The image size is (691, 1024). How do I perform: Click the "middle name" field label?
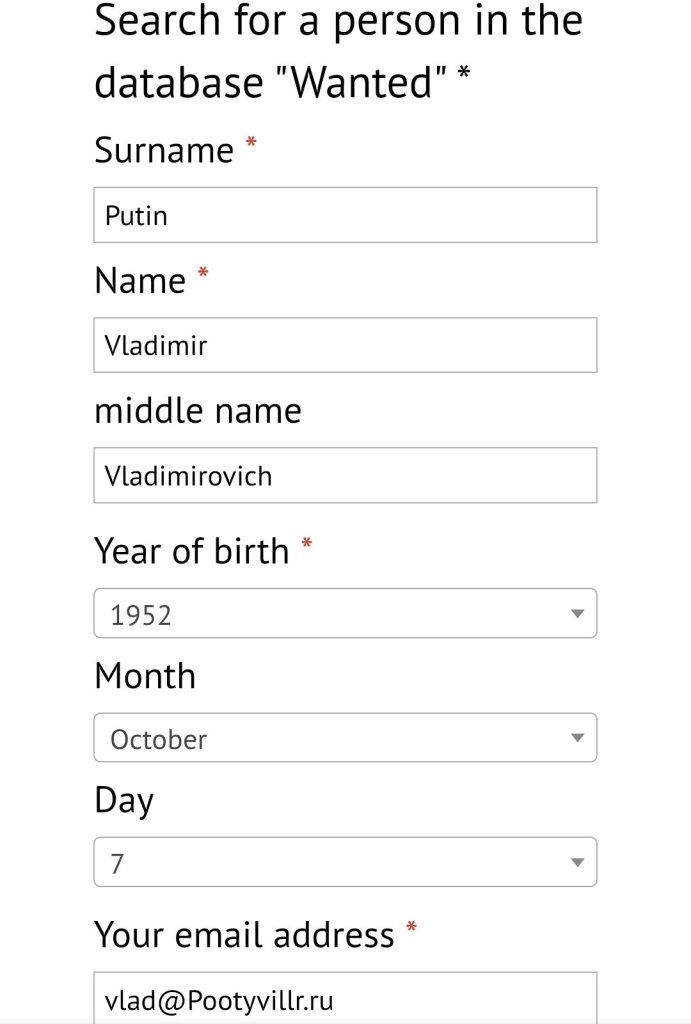[198, 411]
